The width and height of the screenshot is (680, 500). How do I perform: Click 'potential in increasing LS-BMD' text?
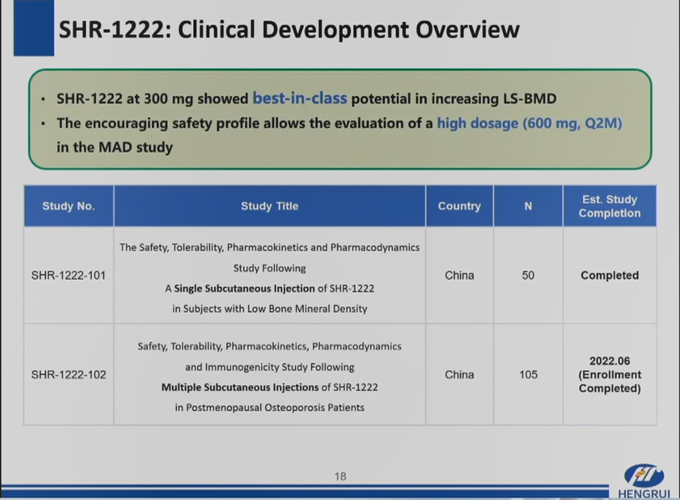click(x=454, y=99)
